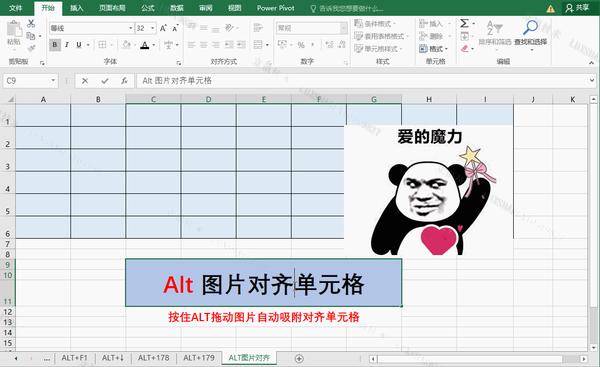Open the Copy options dropdown arrow
This screenshot has height=367, width=600.
40,36
